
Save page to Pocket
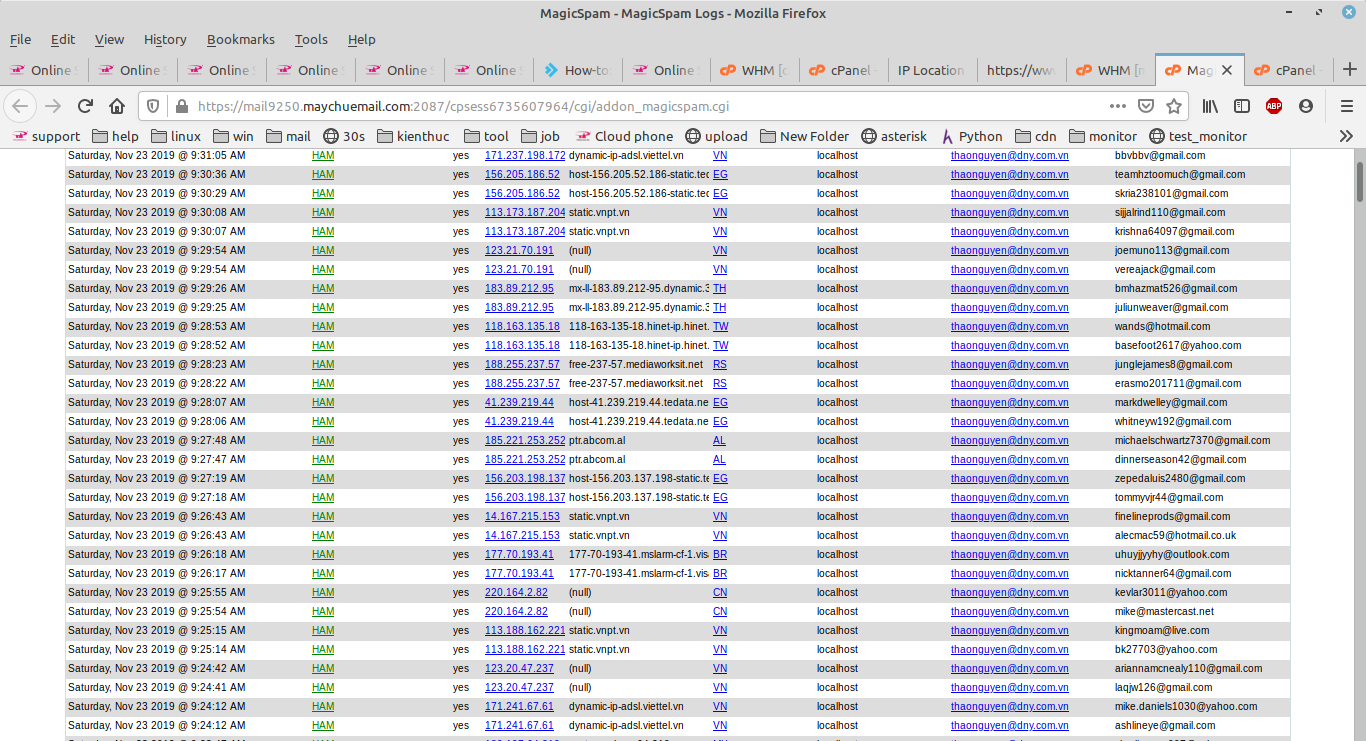tap(1146, 105)
